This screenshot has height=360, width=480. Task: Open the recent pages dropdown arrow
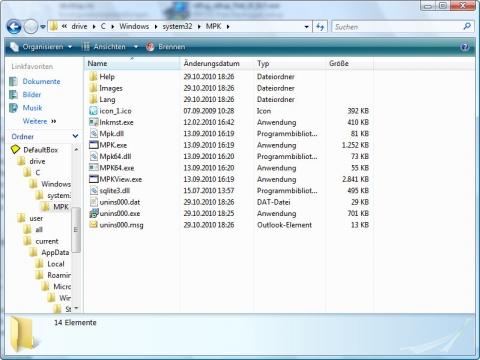pyautogui.click(x=43, y=27)
